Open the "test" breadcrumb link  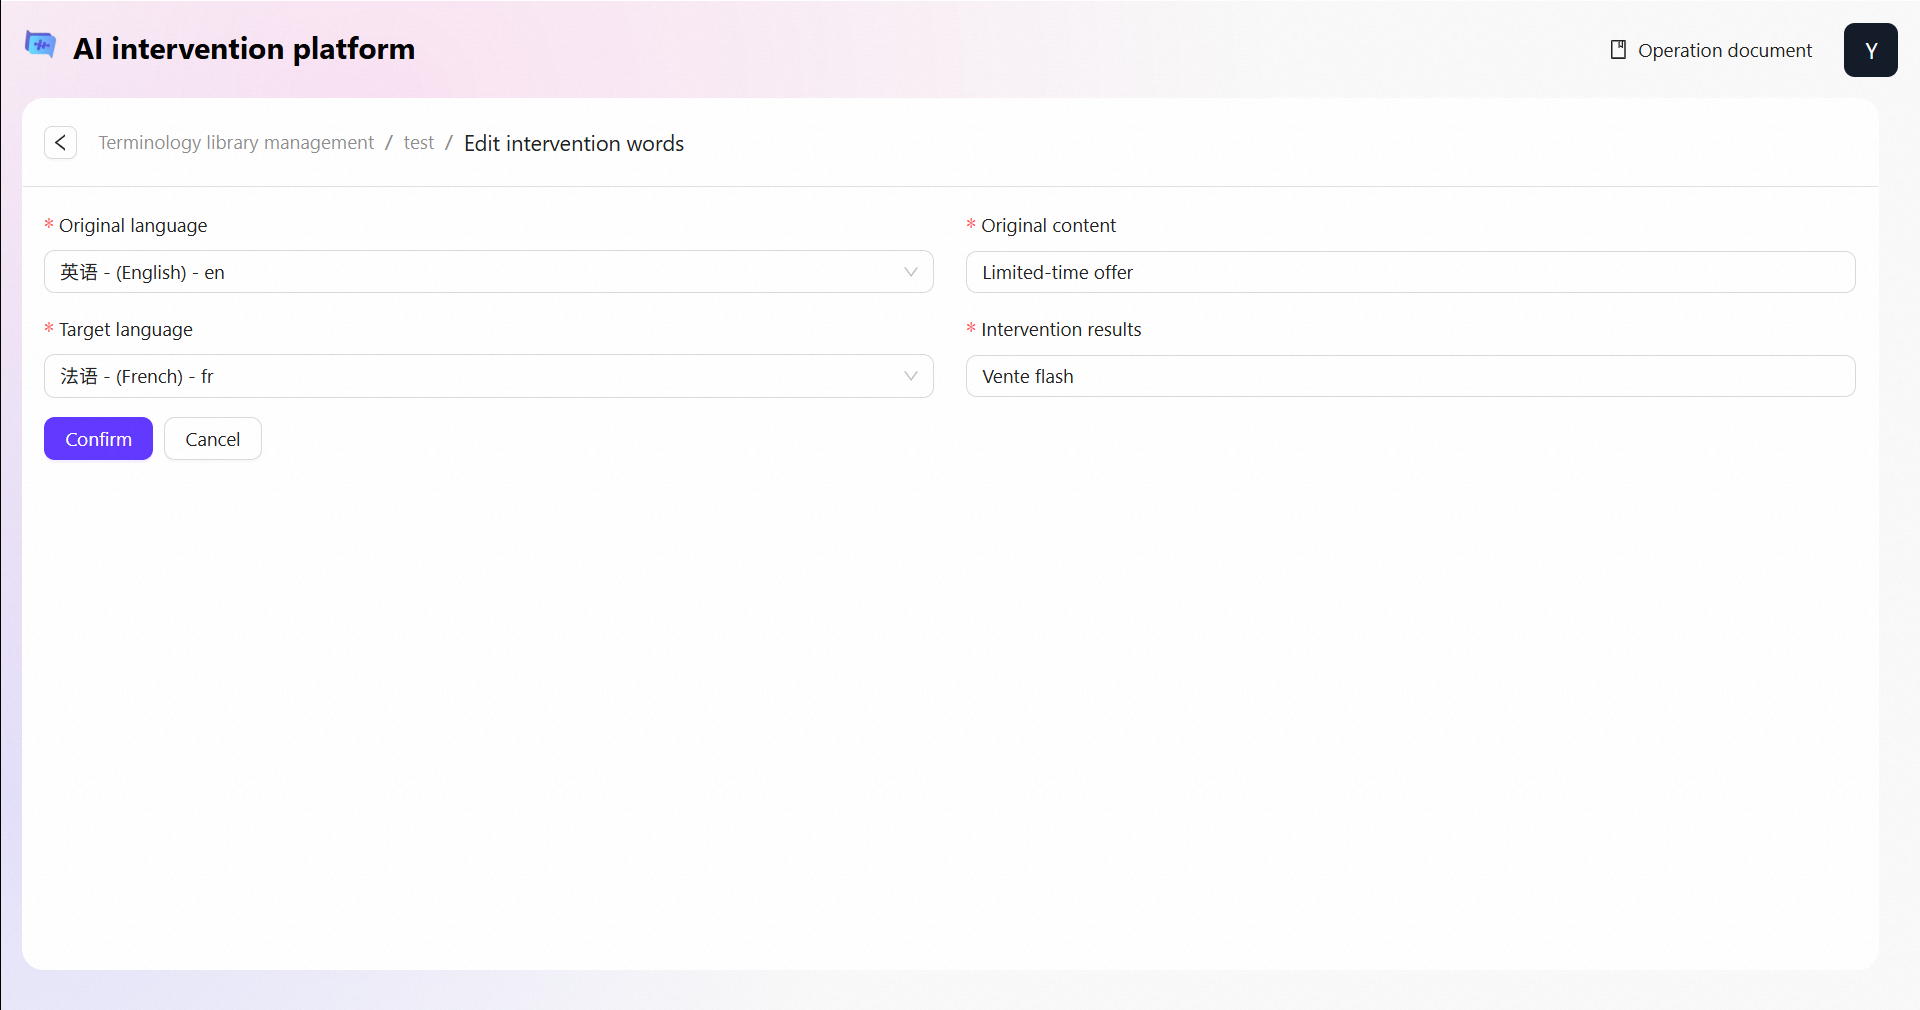[418, 143]
